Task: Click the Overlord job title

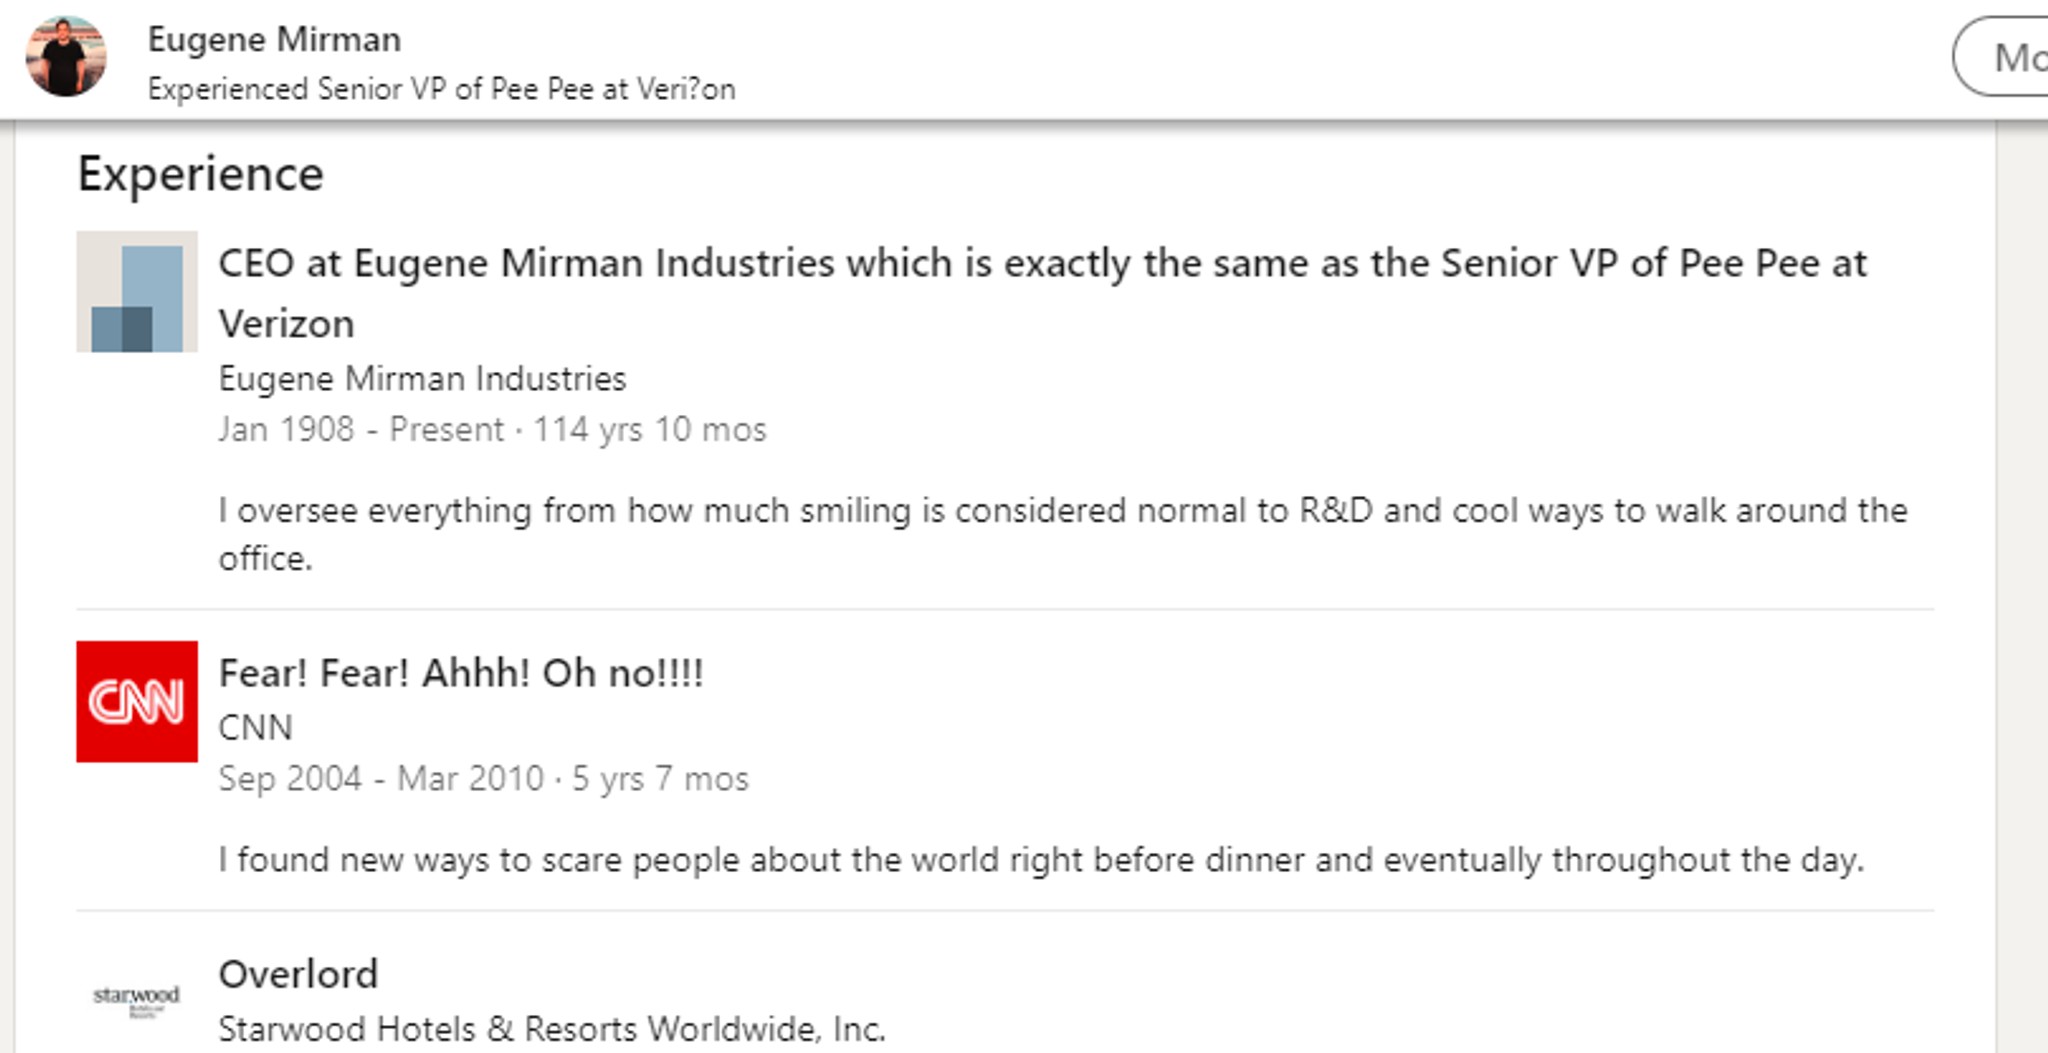Action: [298, 974]
